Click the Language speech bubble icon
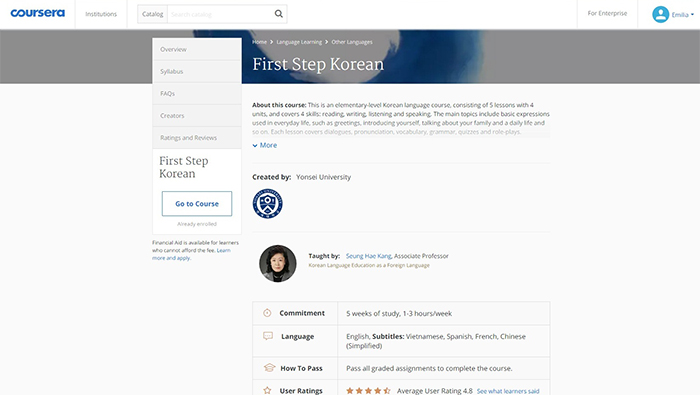Image resolution: width=700 pixels, height=395 pixels. click(x=268, y=336)
